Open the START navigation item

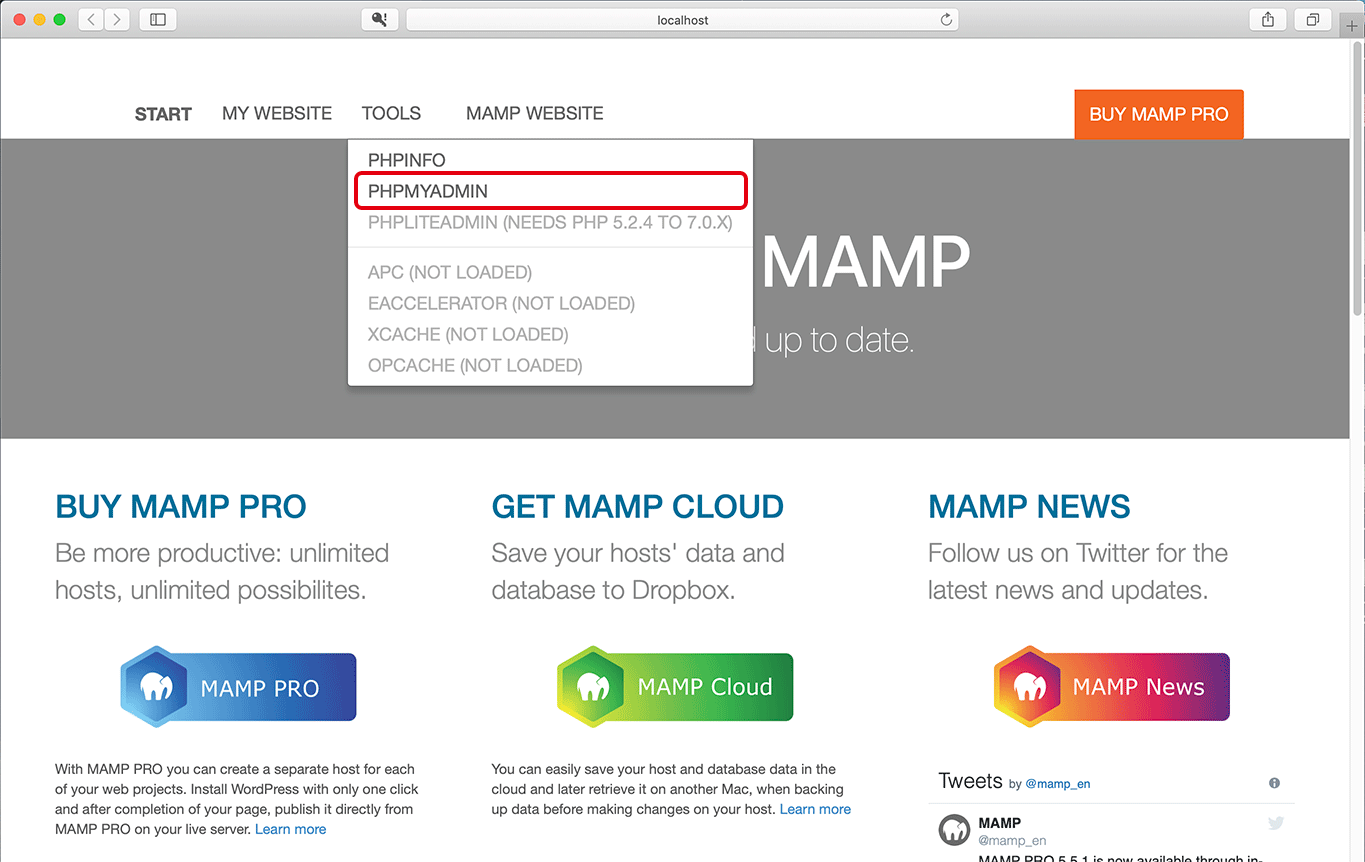pos(163,114)
